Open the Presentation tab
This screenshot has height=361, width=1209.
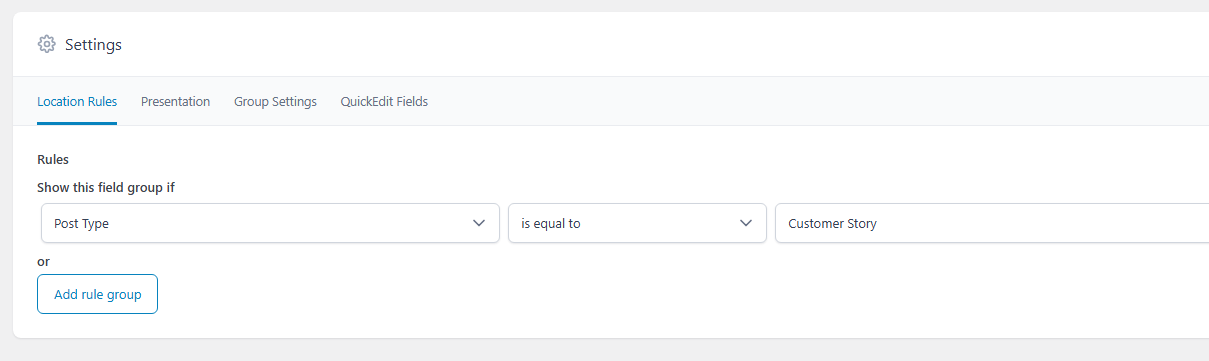(175, 102)
